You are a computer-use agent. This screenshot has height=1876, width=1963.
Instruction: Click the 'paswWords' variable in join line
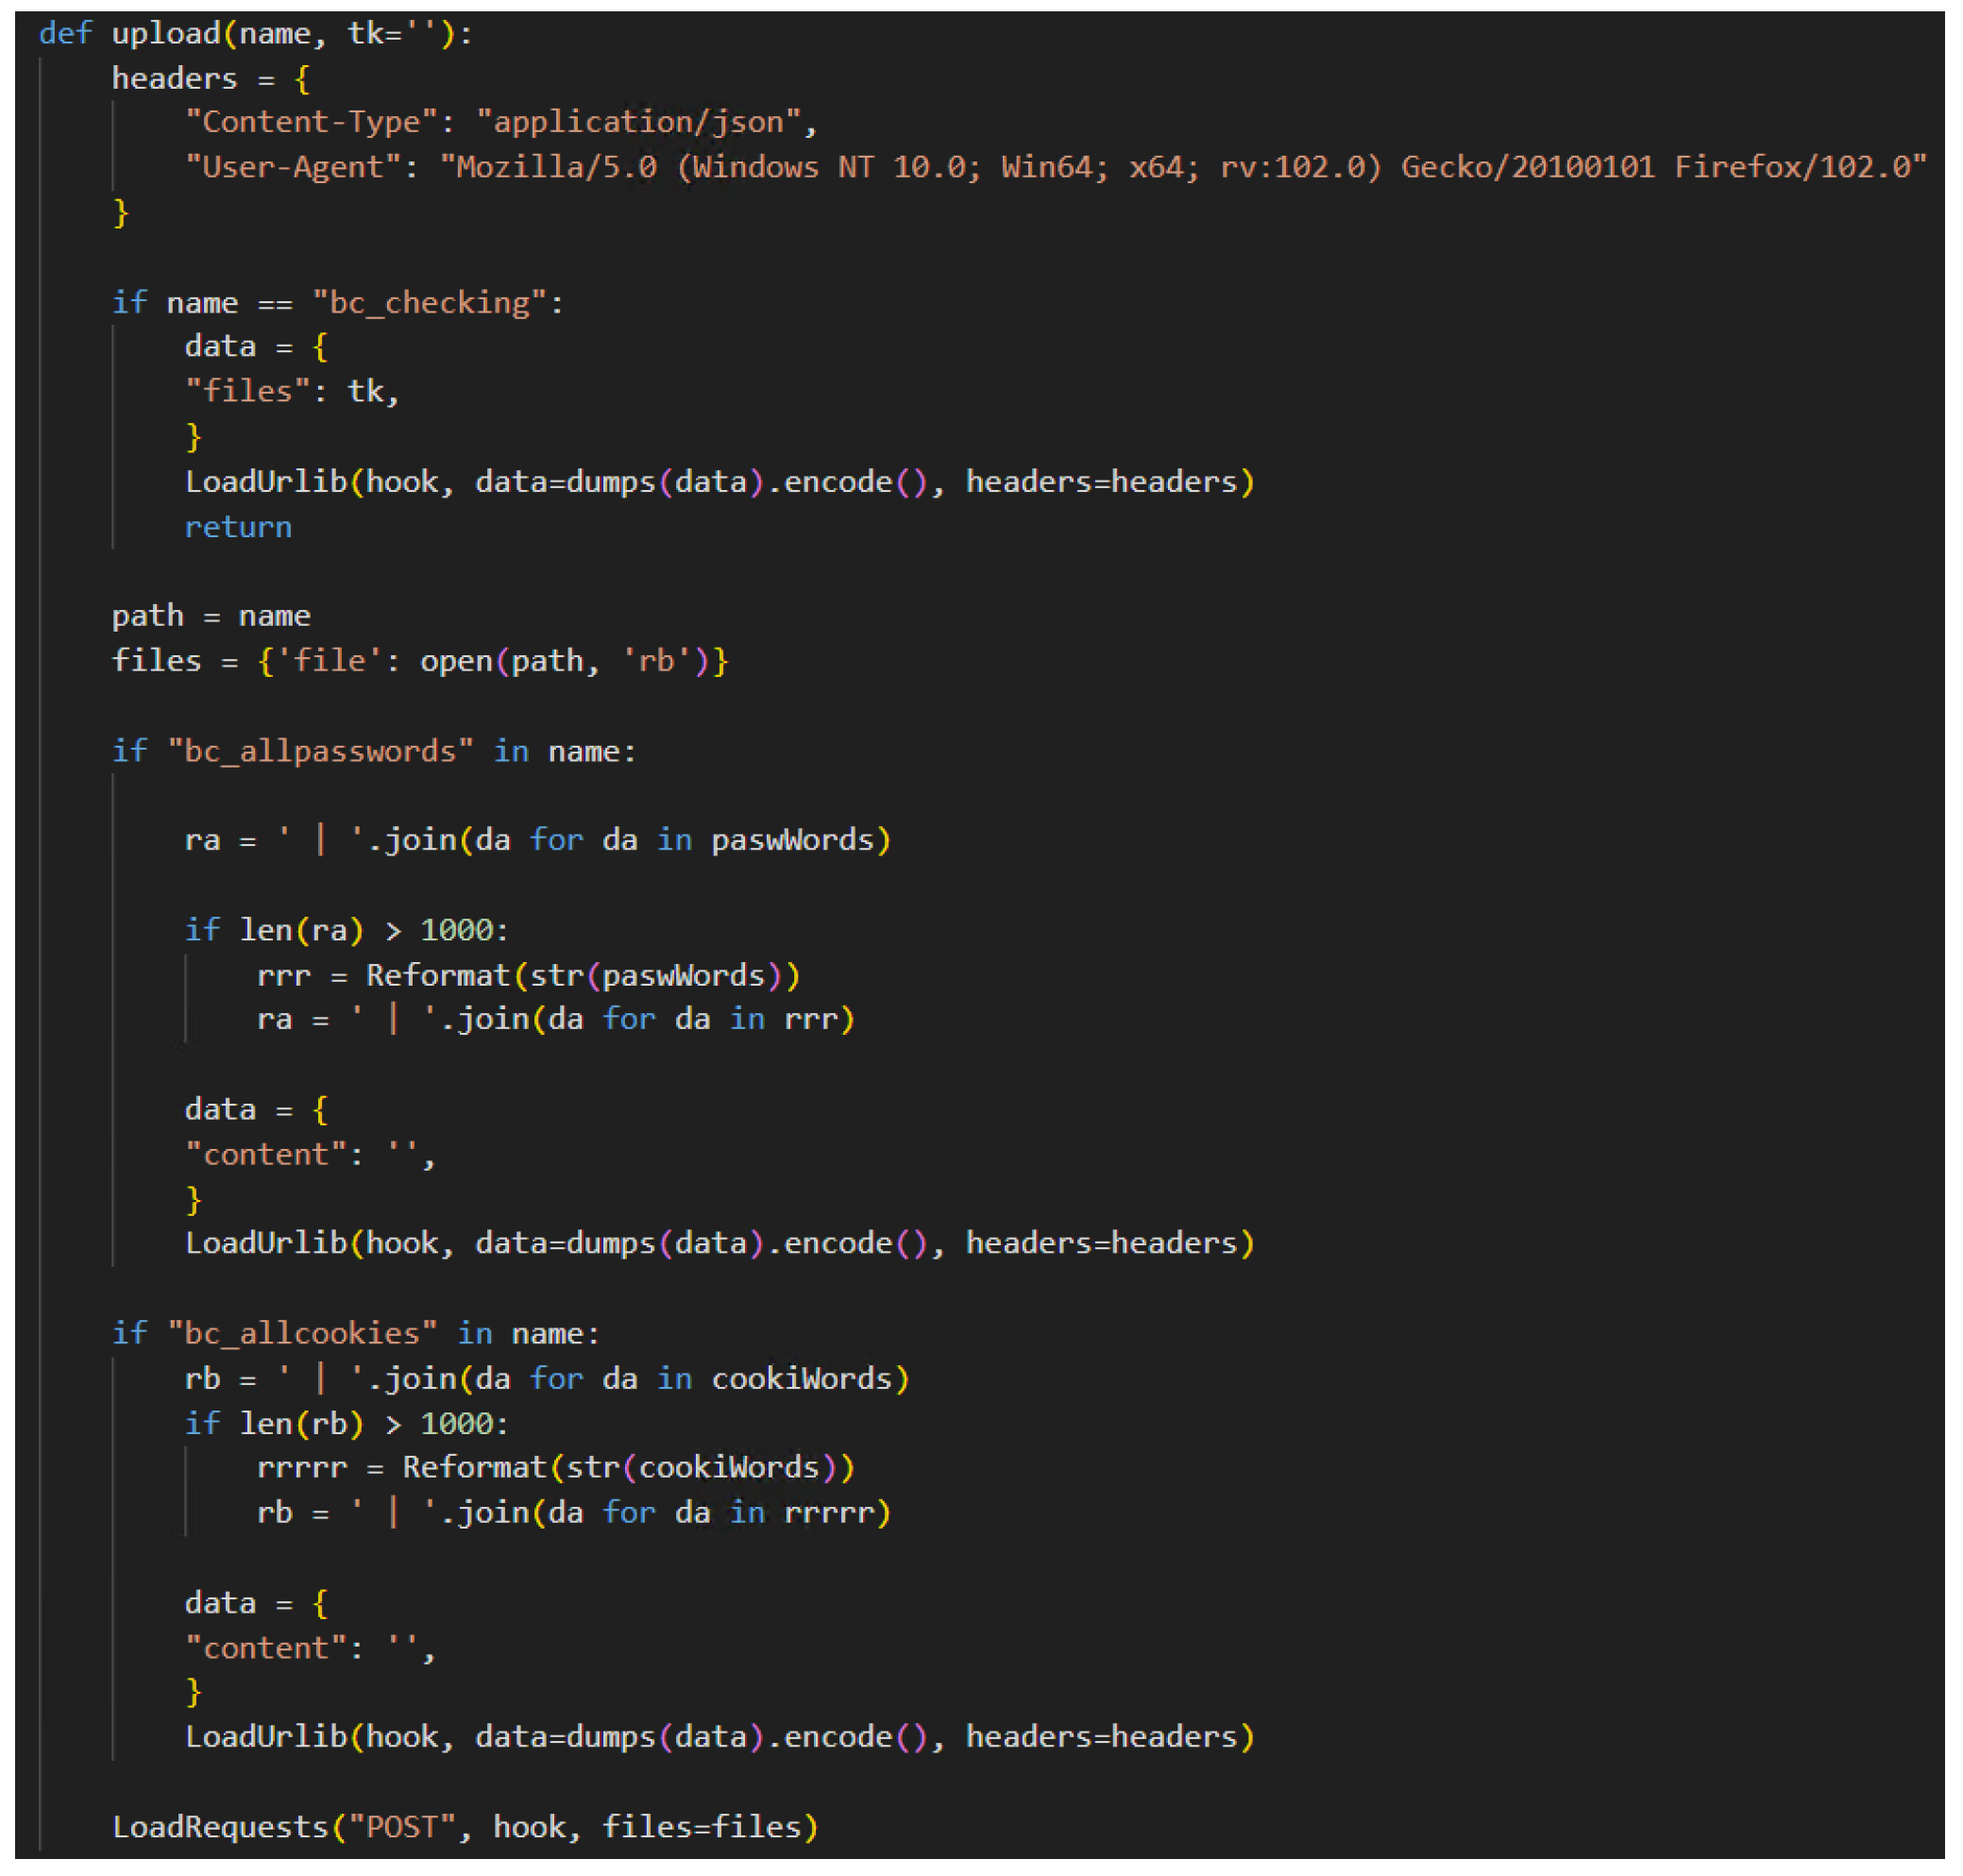792,840
